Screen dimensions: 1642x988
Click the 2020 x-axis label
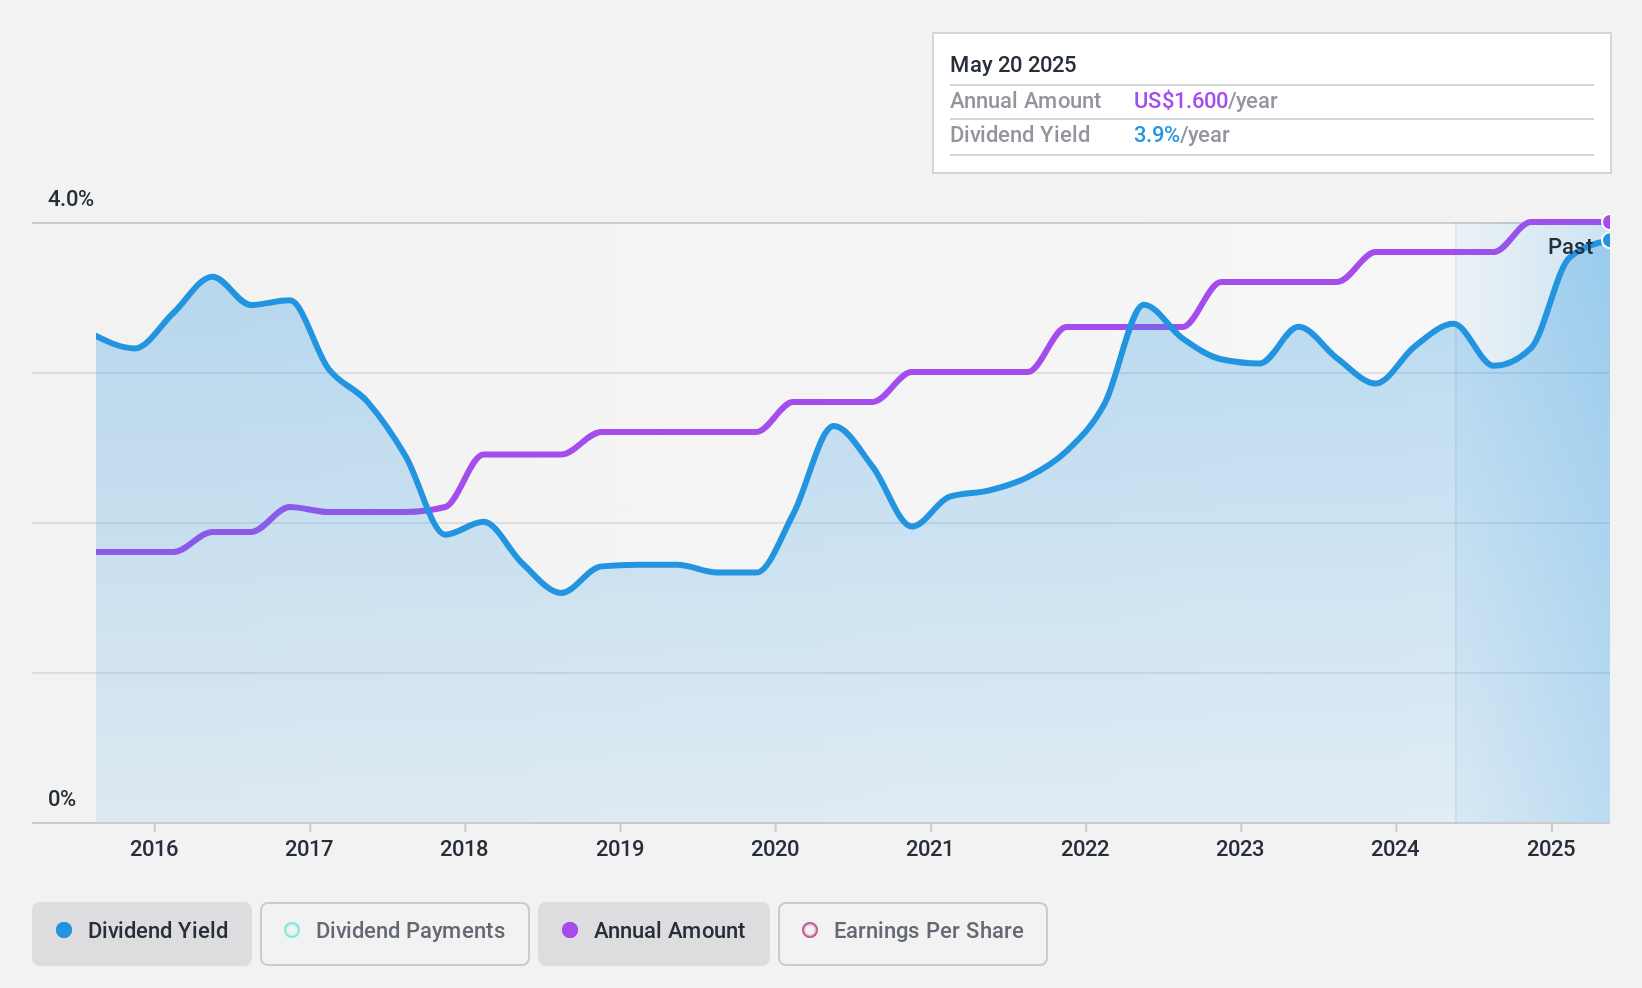click(775, 849)
